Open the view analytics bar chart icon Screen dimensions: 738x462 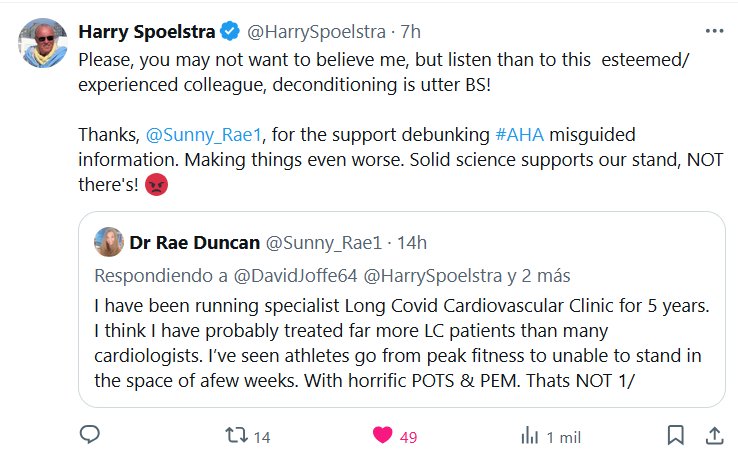(529, 436)
